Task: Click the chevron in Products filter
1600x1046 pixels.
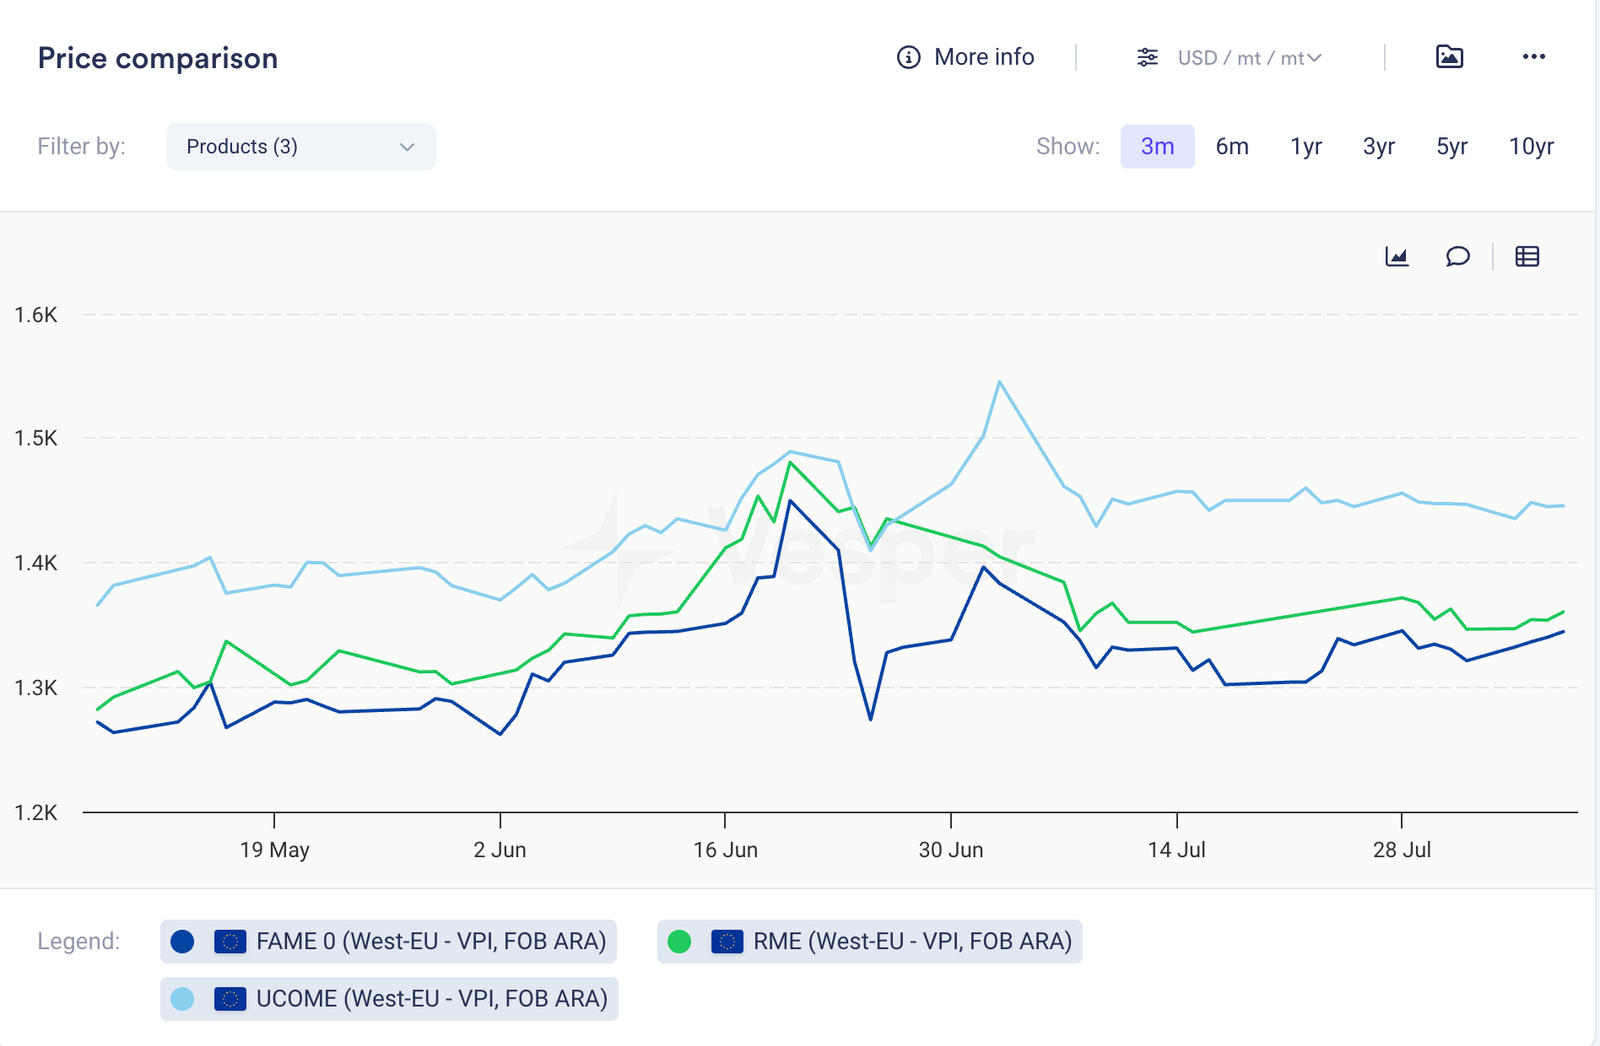Action: coord(407,147)
